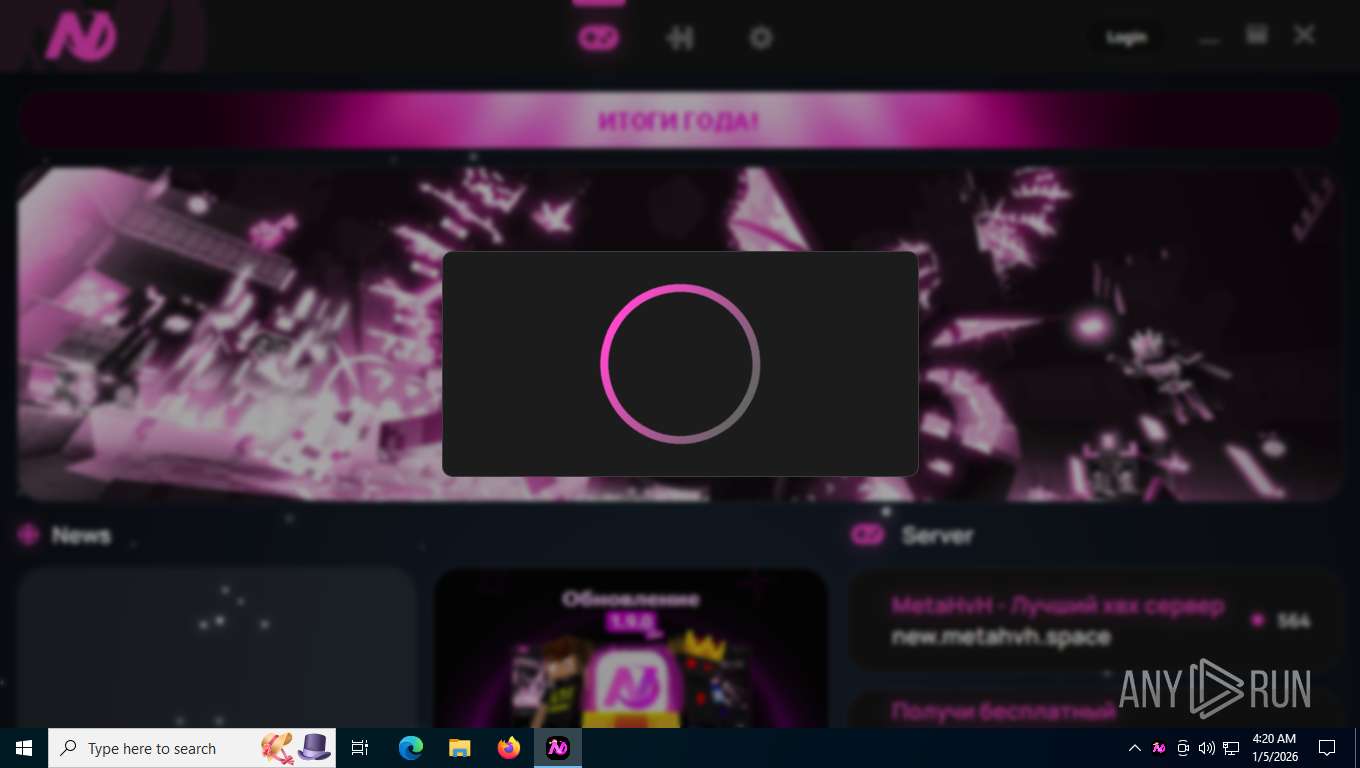Click the News section icon
1360x768 pixels.
click(x=28, y=535)
